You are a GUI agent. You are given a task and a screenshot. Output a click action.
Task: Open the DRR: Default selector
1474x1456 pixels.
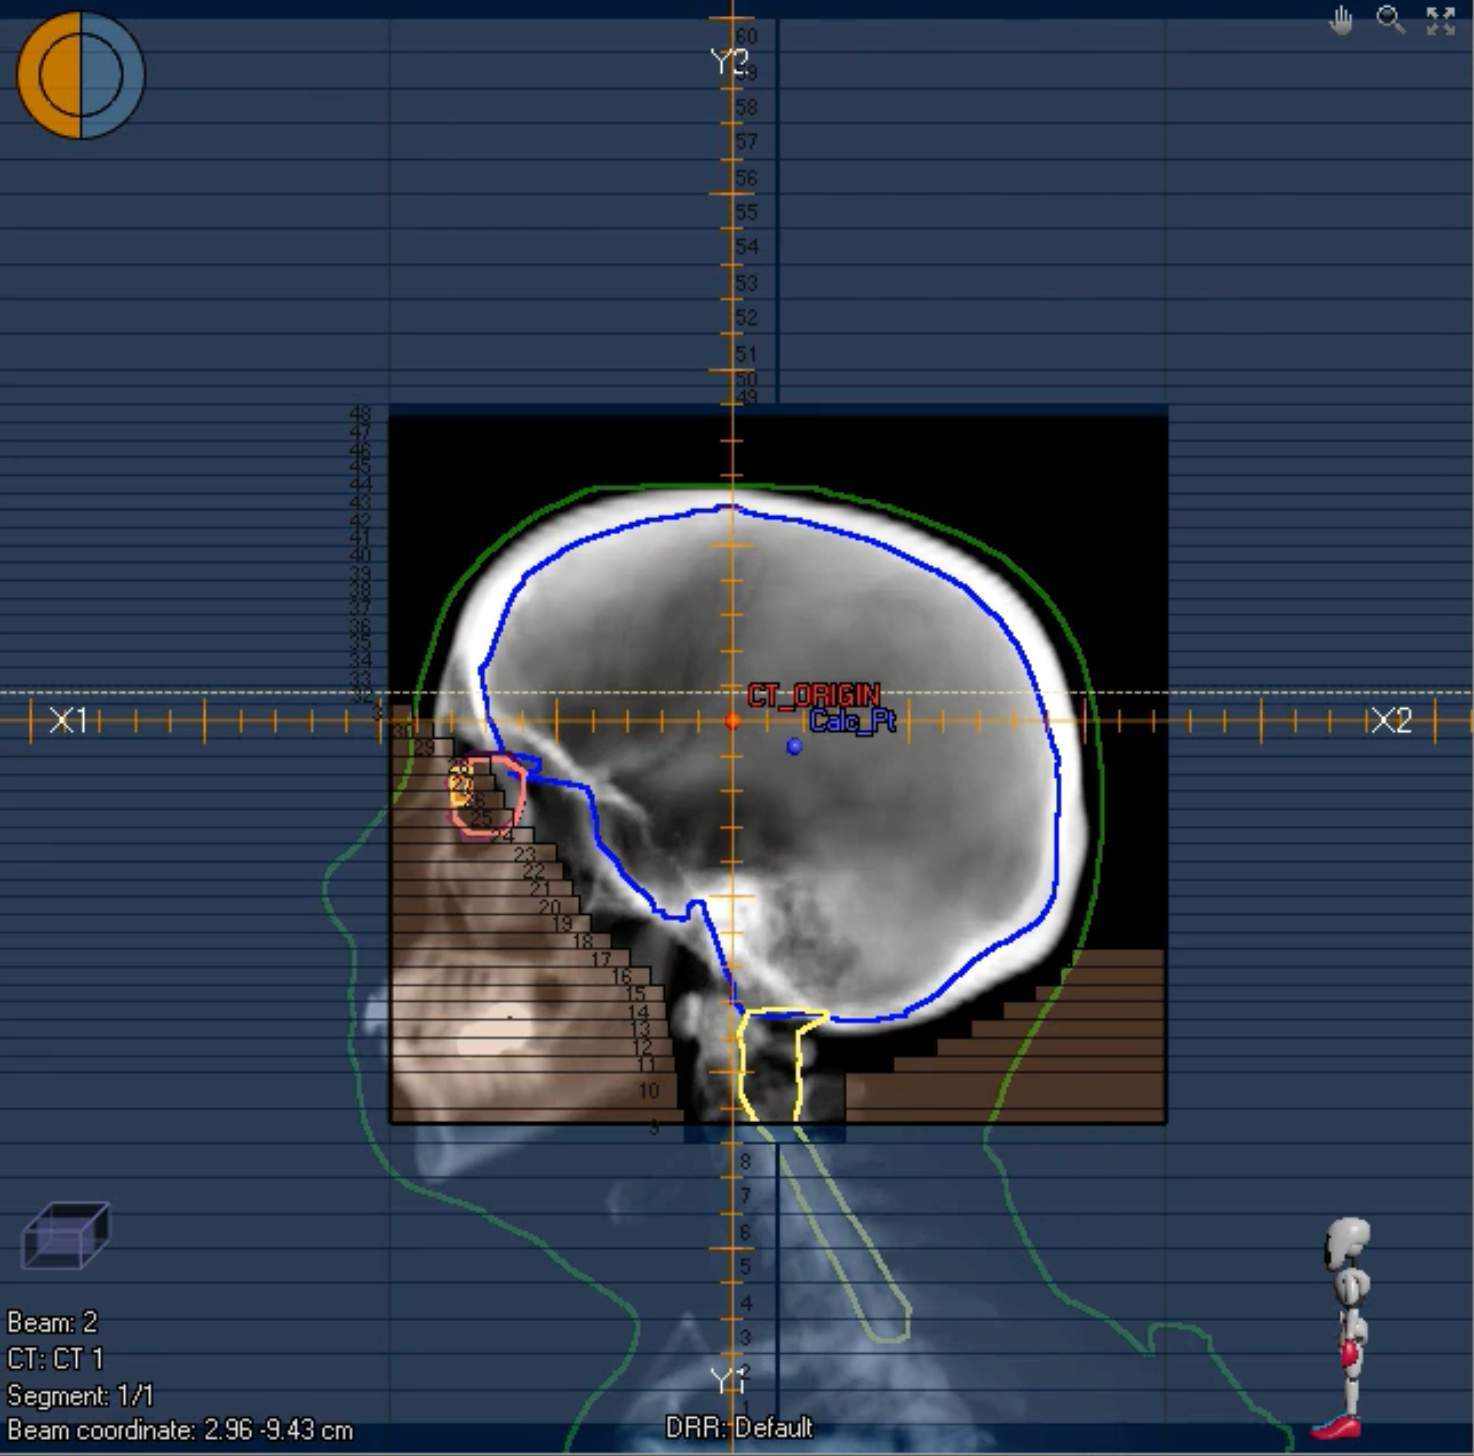(x=739, y=1428)
